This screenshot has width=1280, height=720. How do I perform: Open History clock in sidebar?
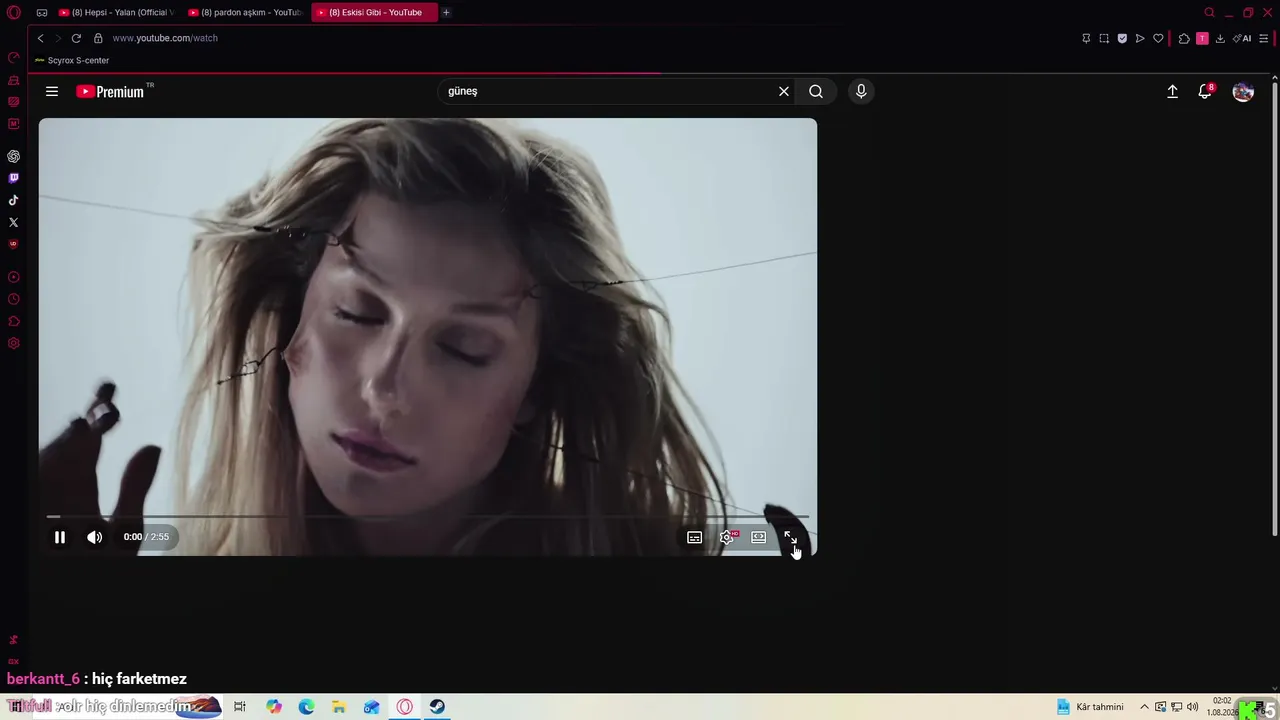(14, 299)
